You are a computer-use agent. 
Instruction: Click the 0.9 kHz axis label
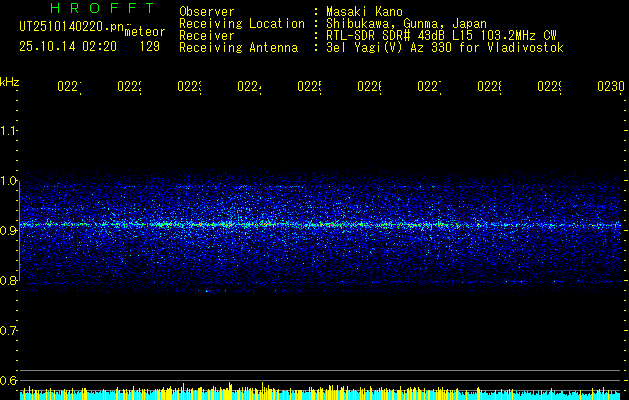[x=8, y=231]
